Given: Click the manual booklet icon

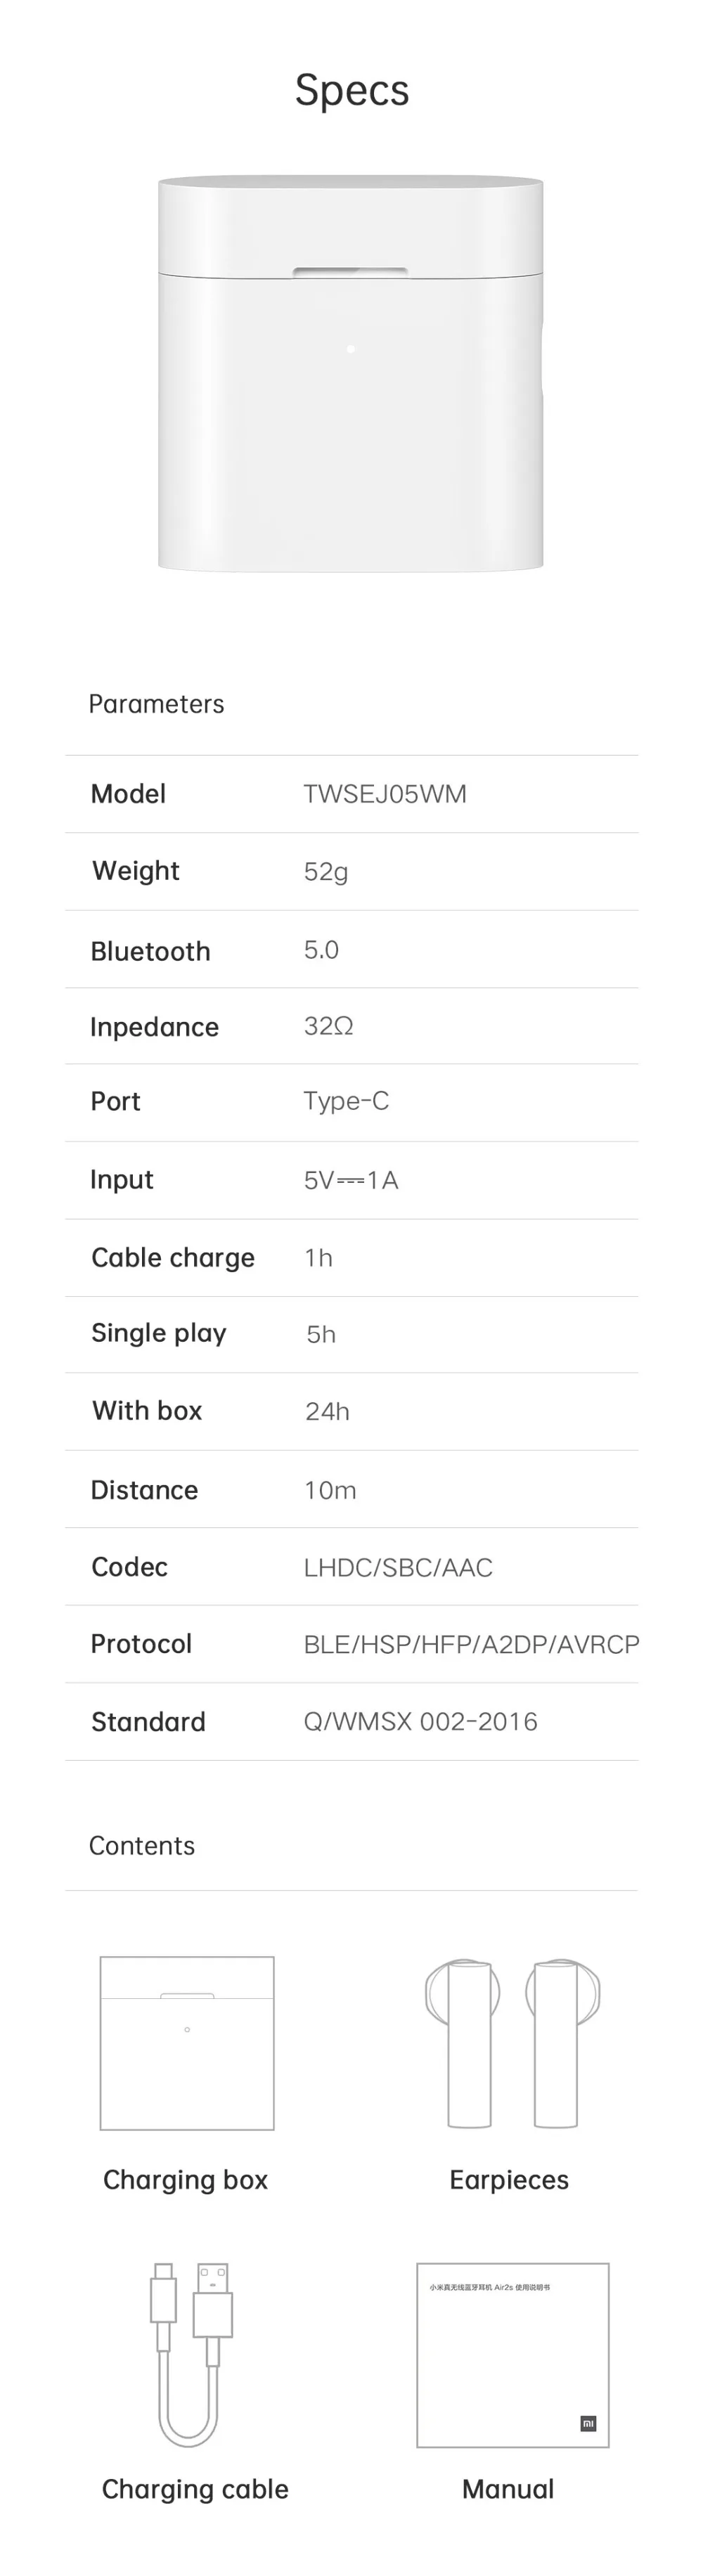Looking at the screenshot, I should pos(512,2354).
